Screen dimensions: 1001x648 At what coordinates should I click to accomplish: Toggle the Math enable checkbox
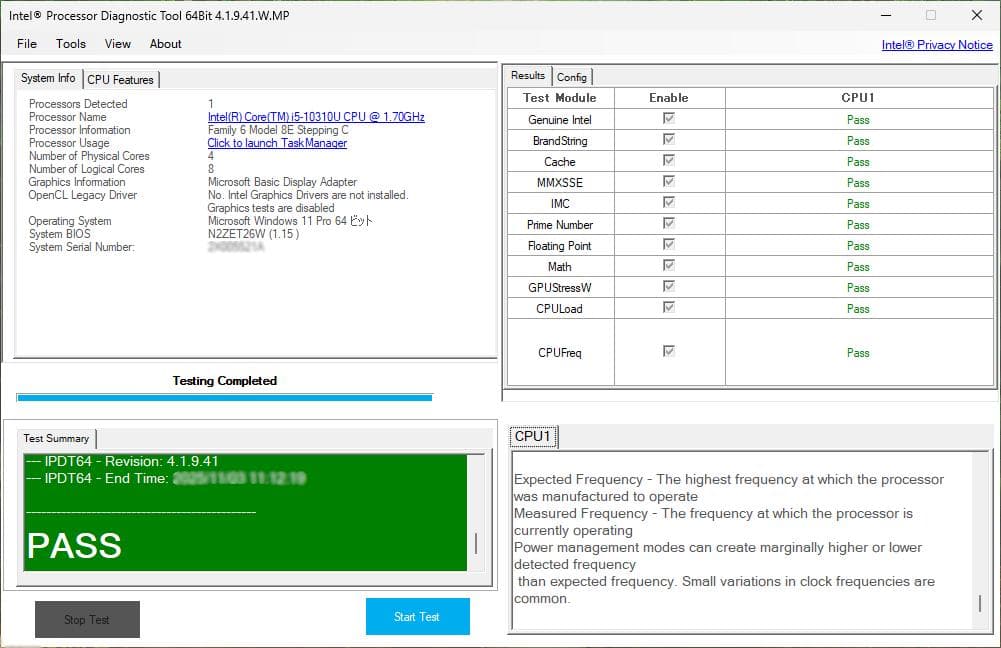(x=668, y=265)
